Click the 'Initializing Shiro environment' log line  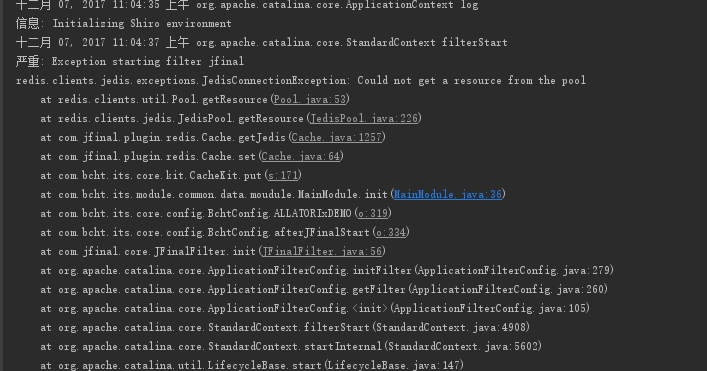(124, 23)
